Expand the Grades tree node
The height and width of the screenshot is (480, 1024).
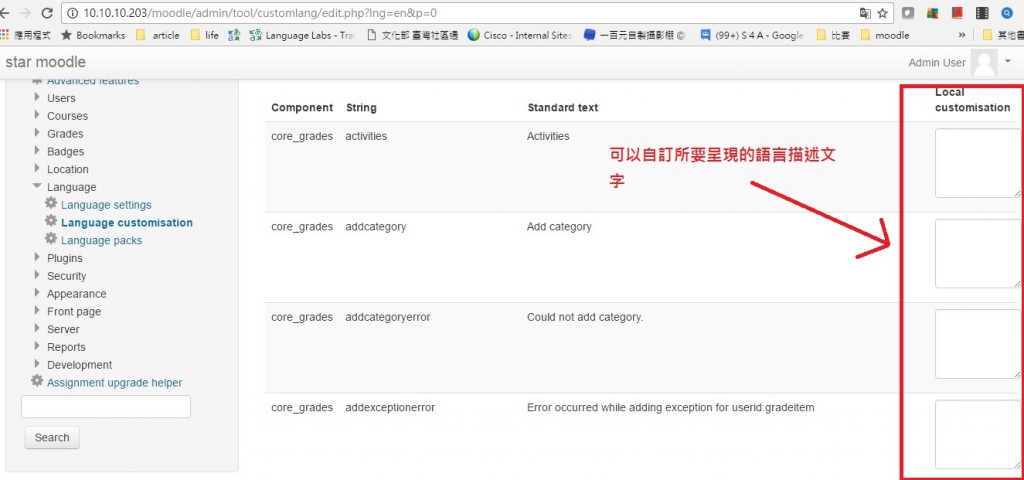click(x=37, y=133)
